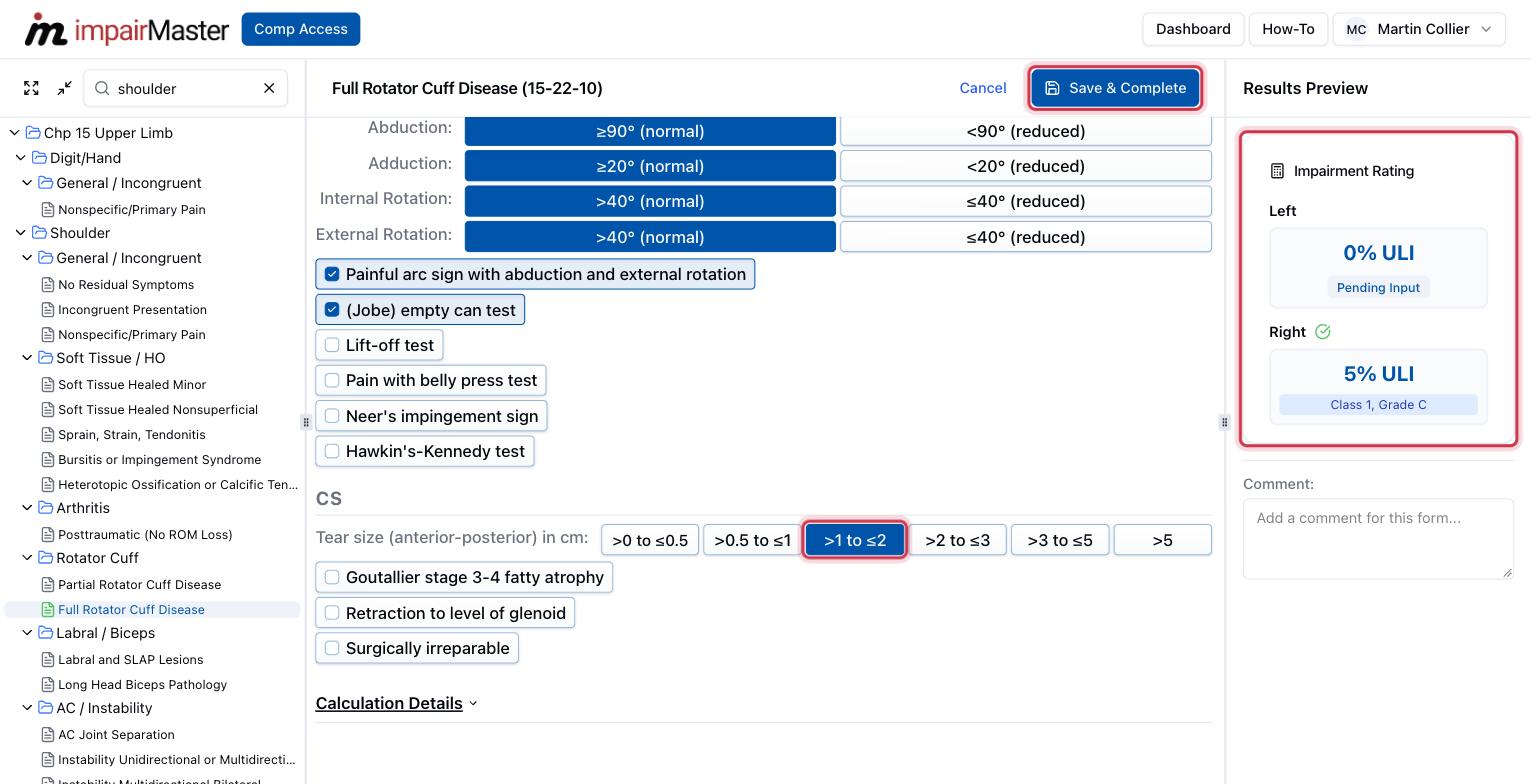Click the collapse-all tree icon
The width and height of the screenshot is (1531, 784).
[64, 88]
